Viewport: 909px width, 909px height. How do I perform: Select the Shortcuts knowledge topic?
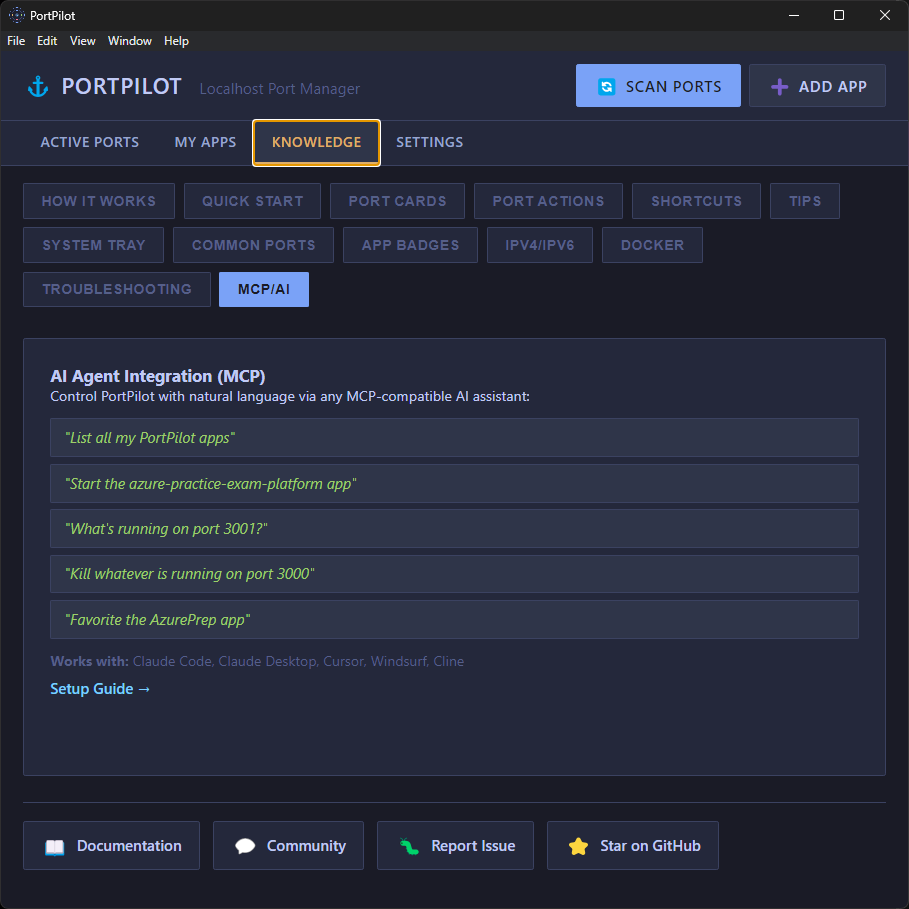[696, 201]
